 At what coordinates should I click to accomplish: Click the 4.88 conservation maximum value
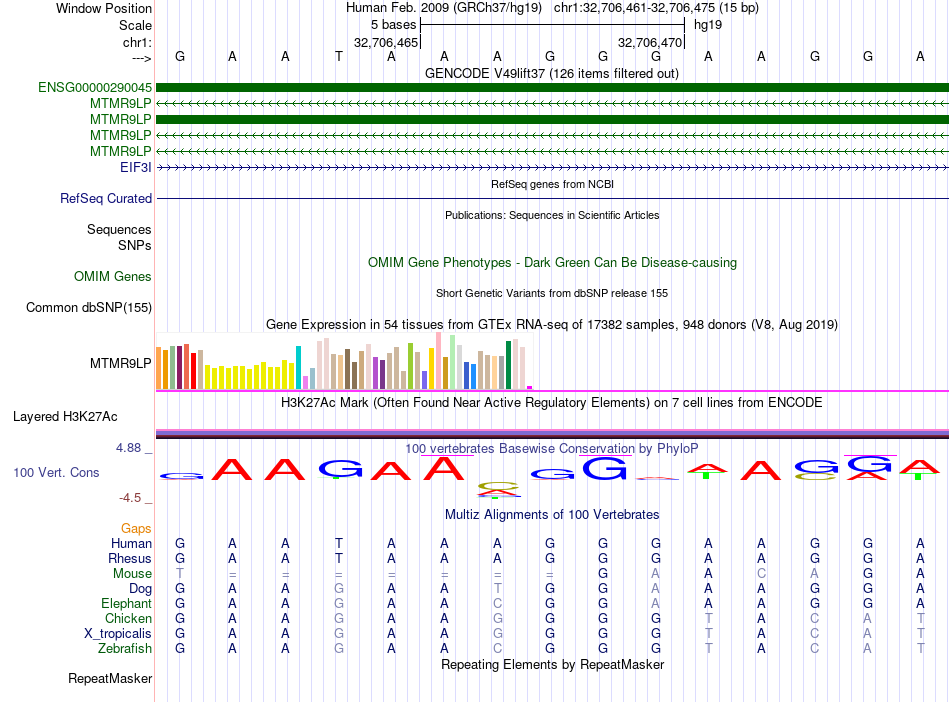(x=128, y=448)
